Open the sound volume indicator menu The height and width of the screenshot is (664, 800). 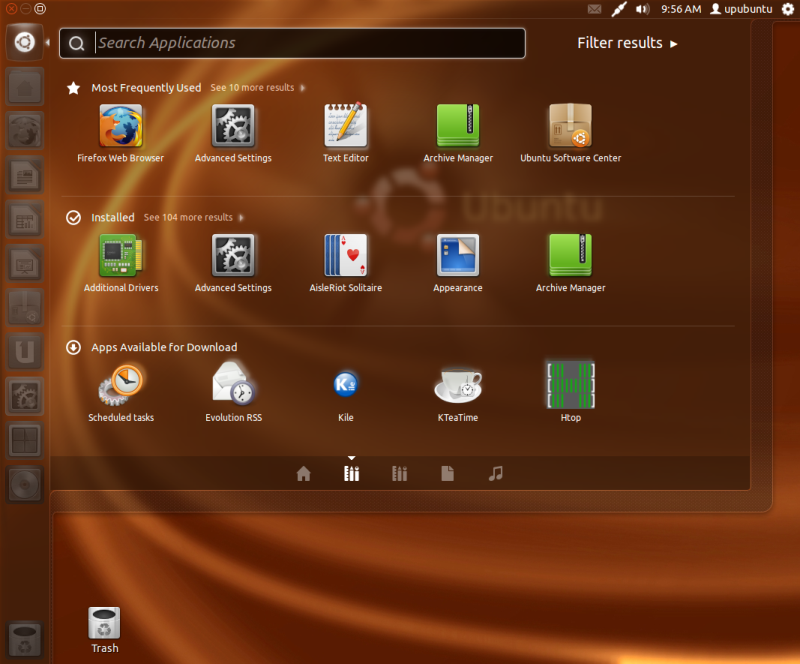tap(640, 9)
